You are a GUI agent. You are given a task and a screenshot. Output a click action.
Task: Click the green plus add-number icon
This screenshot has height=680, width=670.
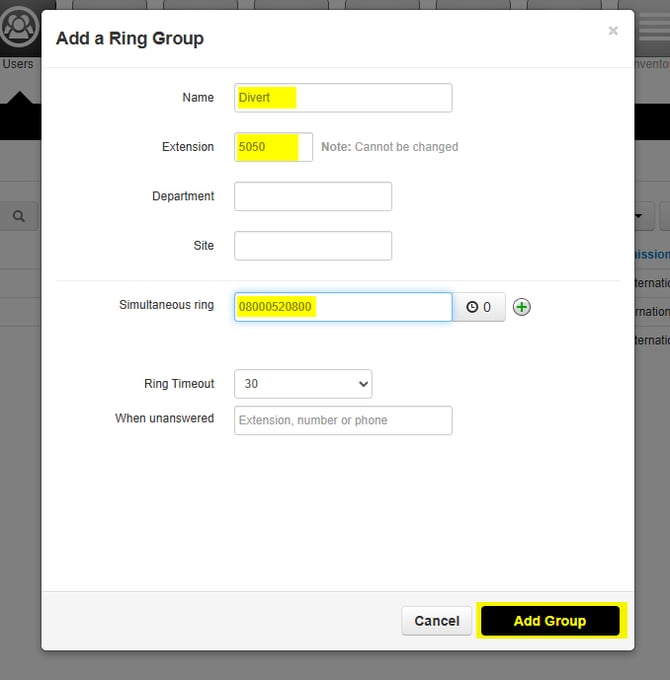tap(521, 307)
